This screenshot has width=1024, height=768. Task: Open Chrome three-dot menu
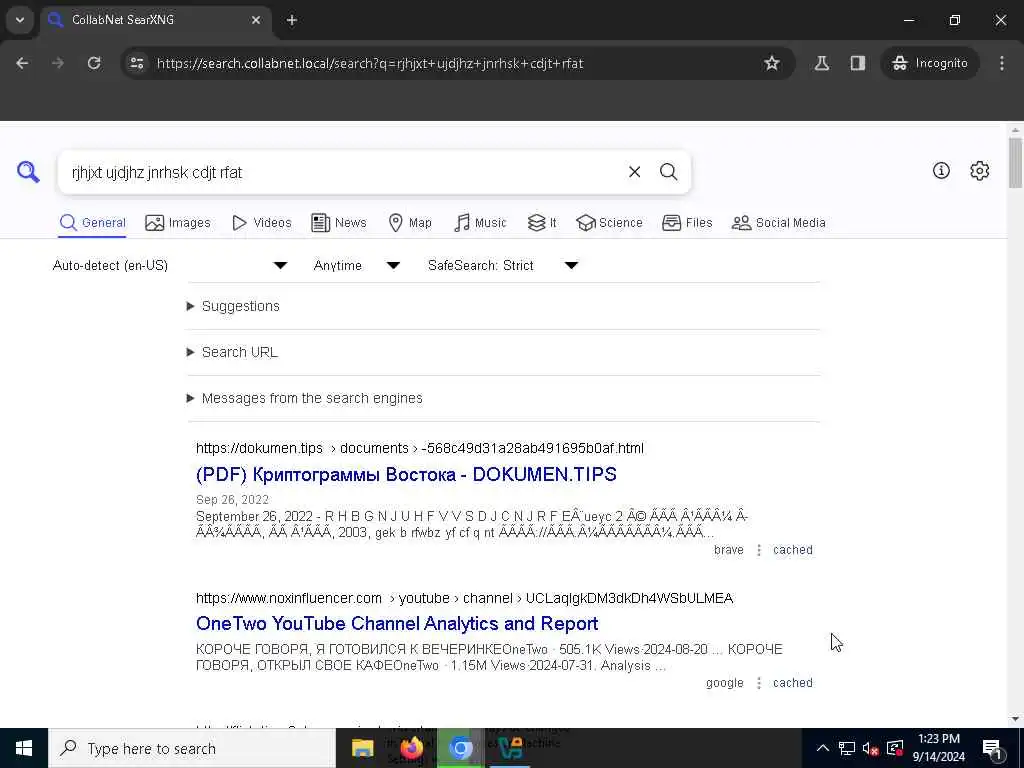point(1002,63)
